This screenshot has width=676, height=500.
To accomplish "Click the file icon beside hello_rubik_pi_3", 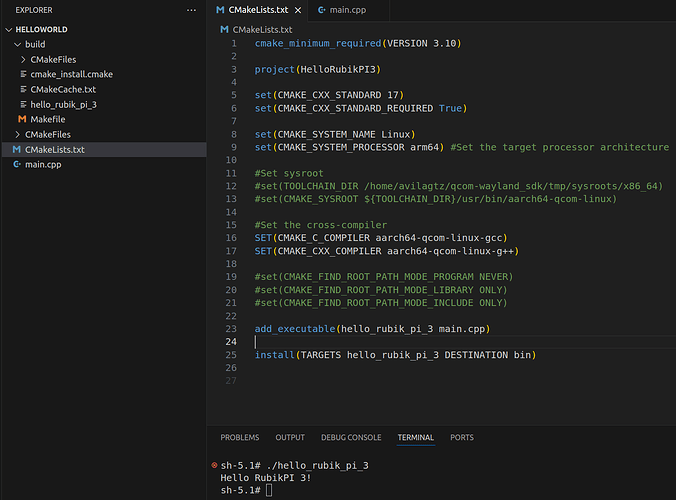I will 23,104.
